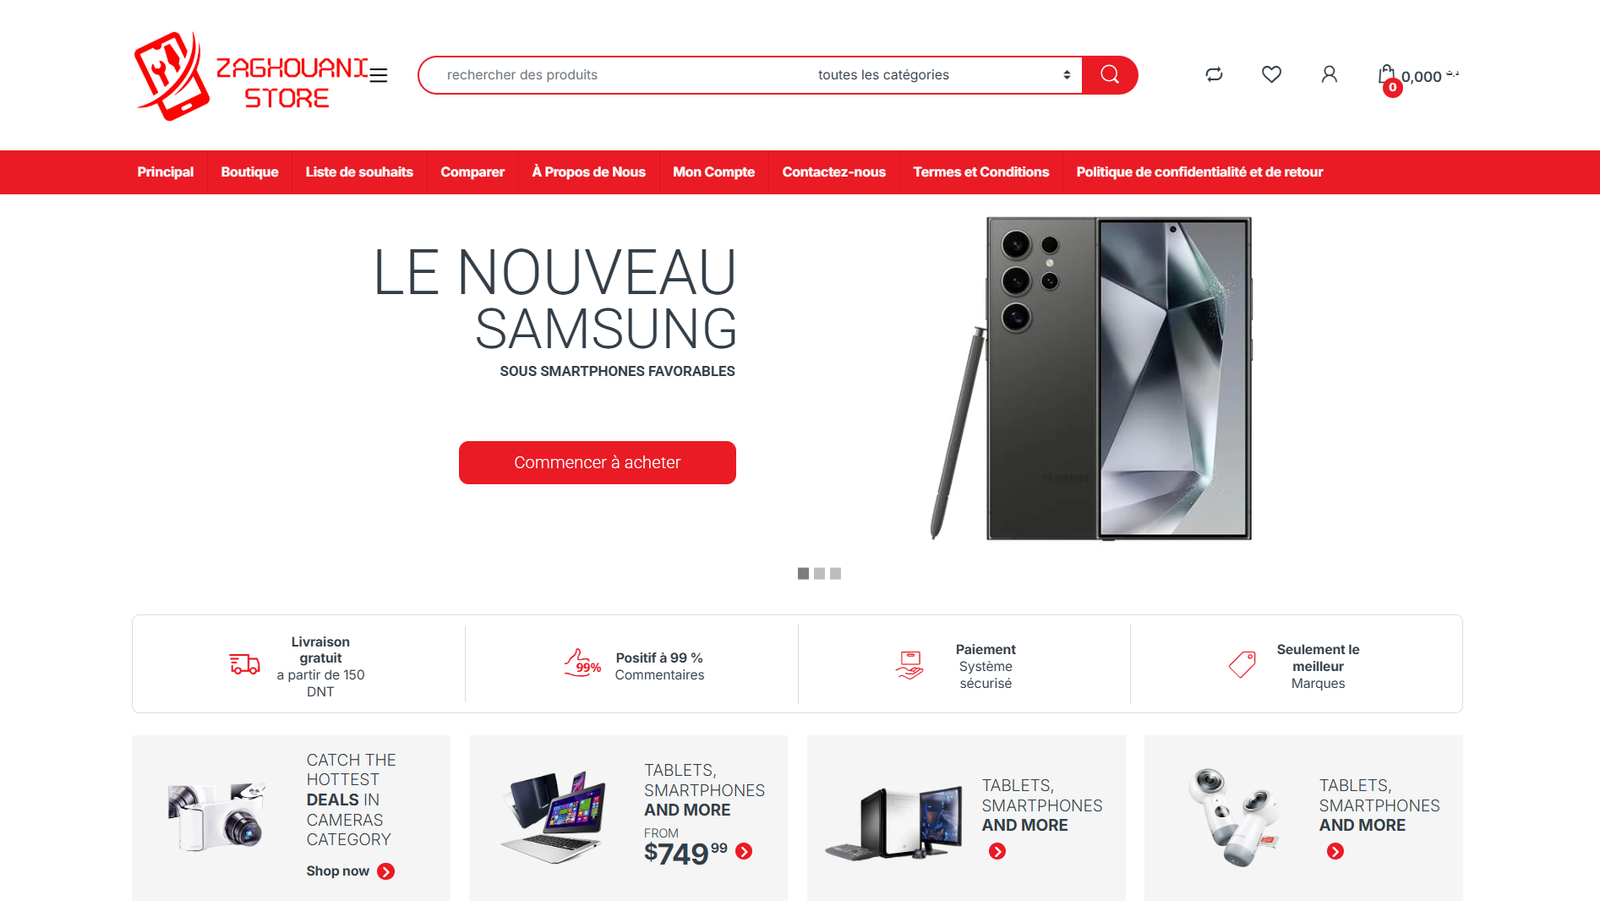The width and height of the screenshot is (1600, 911).
Task: Select the third slider dot indicator
Action: (x=835, y=574)
